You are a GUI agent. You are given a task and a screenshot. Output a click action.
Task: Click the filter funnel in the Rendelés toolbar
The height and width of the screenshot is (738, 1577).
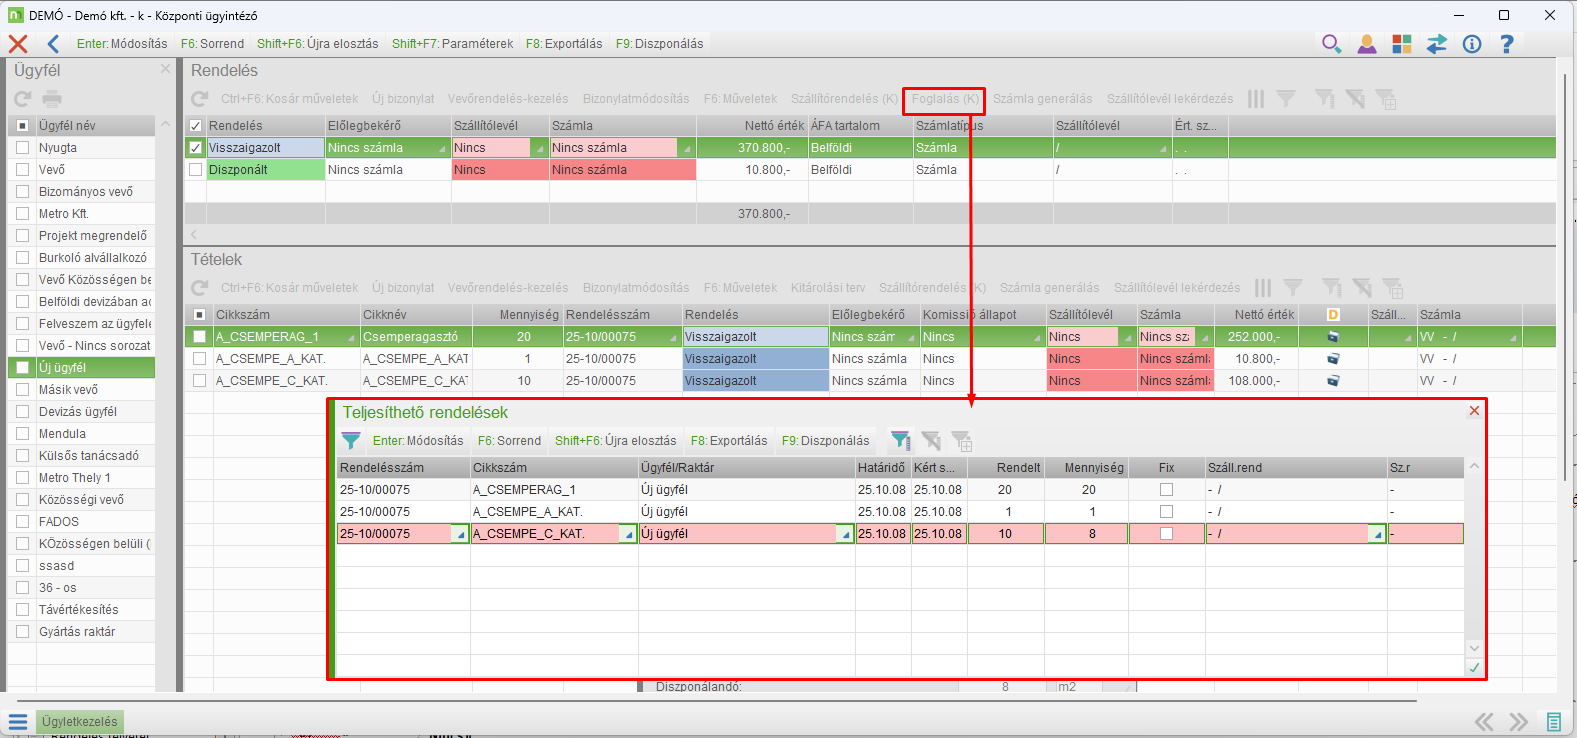click(1286, 99)
